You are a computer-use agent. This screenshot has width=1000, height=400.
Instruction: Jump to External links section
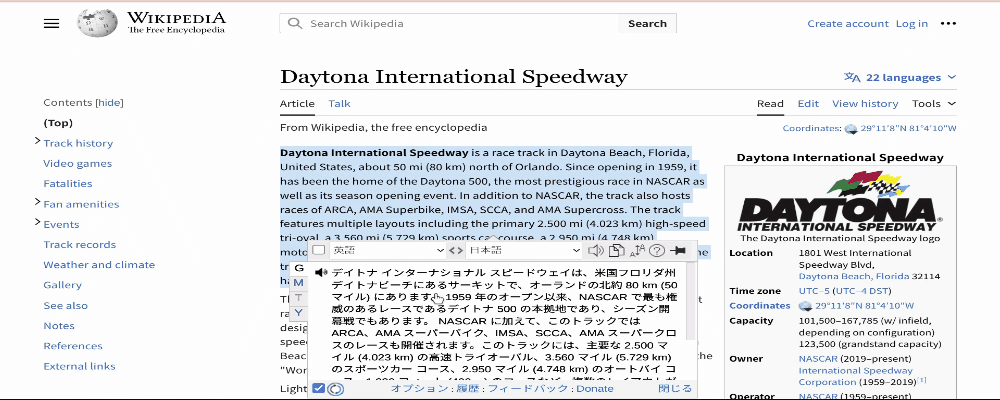click(x=79, y=366)
